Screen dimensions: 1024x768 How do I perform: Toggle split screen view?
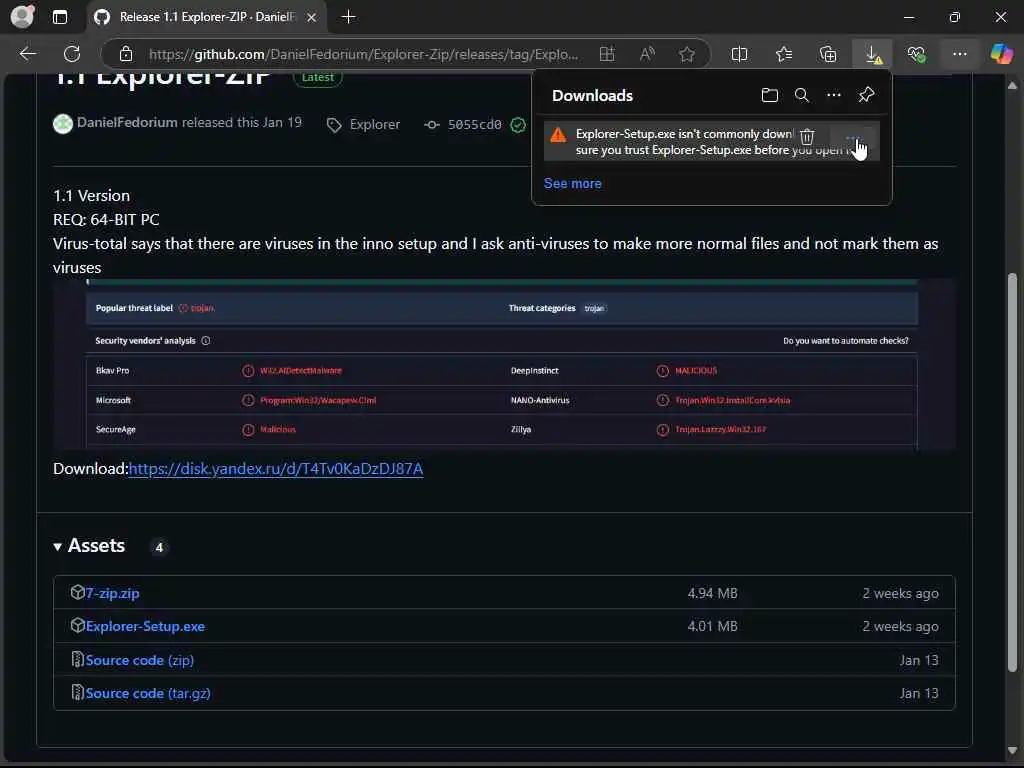739,54
